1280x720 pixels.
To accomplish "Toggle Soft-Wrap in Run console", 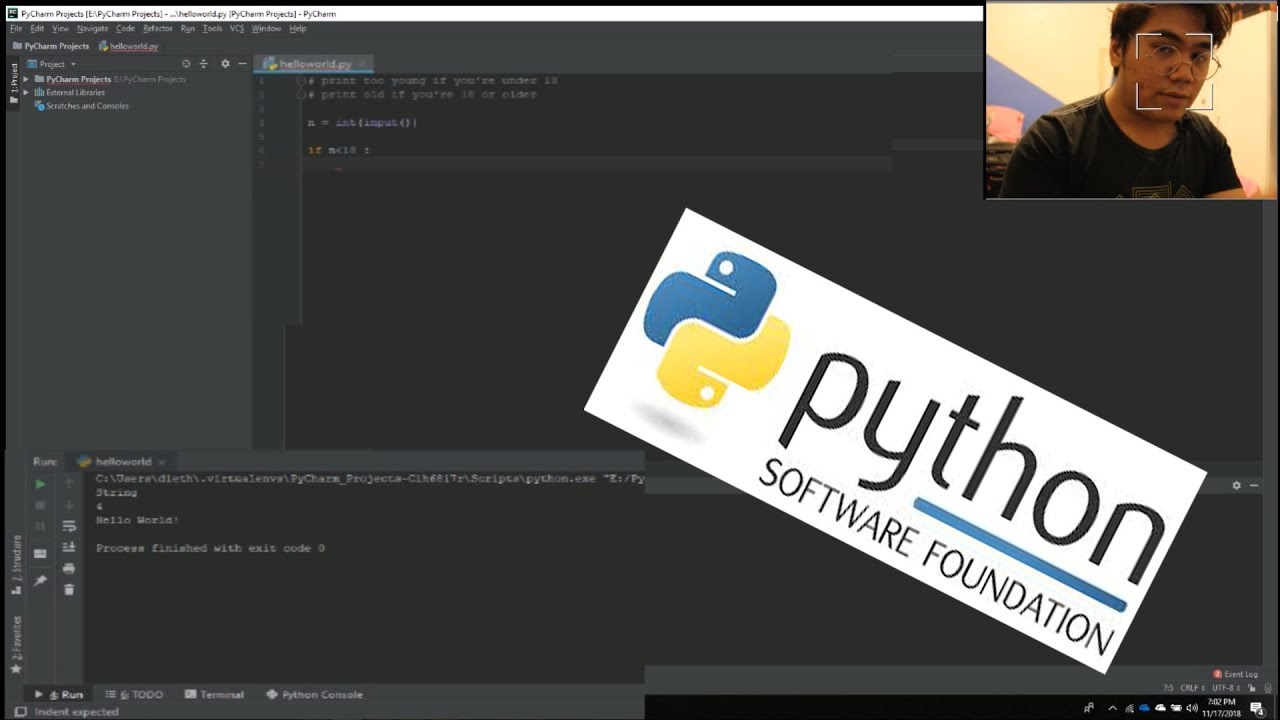I will click(x=69, y=526).
